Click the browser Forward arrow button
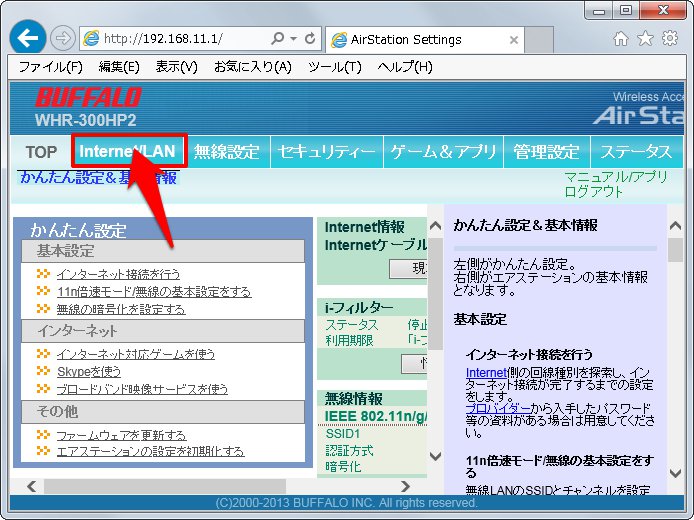The width and height of the screenshot is (694, 520). [x=62, y=39]
